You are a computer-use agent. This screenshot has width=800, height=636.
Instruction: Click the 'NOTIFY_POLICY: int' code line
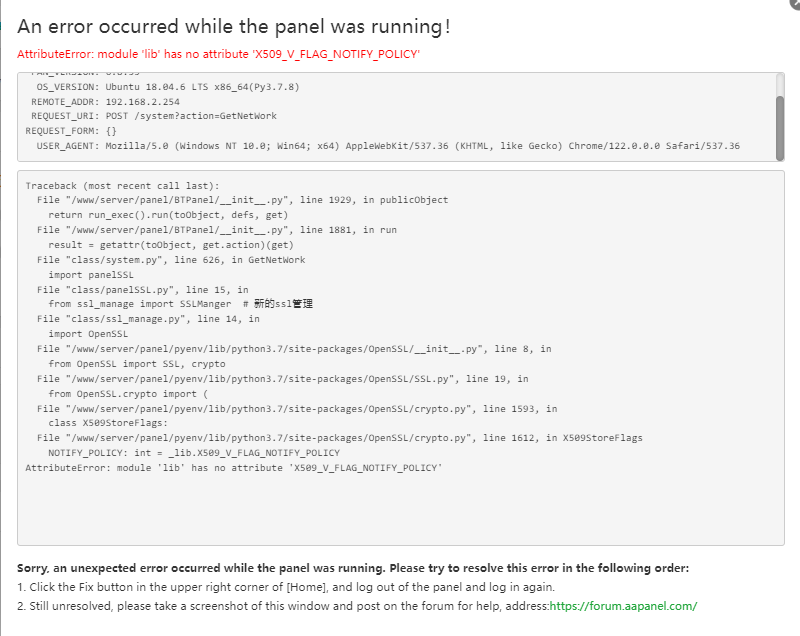[194, 453]
